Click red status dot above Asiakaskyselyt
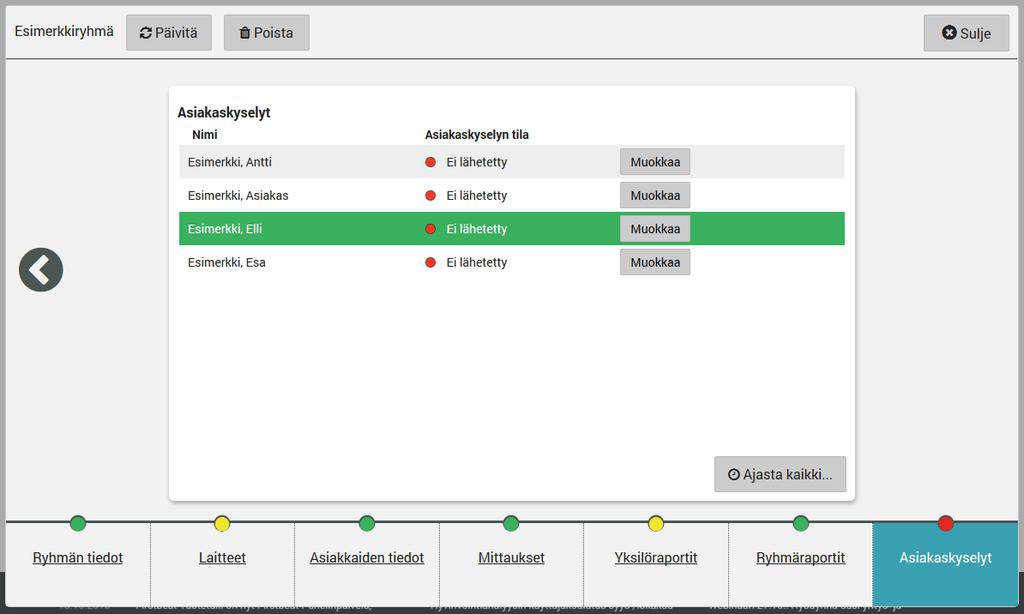1024x614 pixels. click(x=945, y=523)
